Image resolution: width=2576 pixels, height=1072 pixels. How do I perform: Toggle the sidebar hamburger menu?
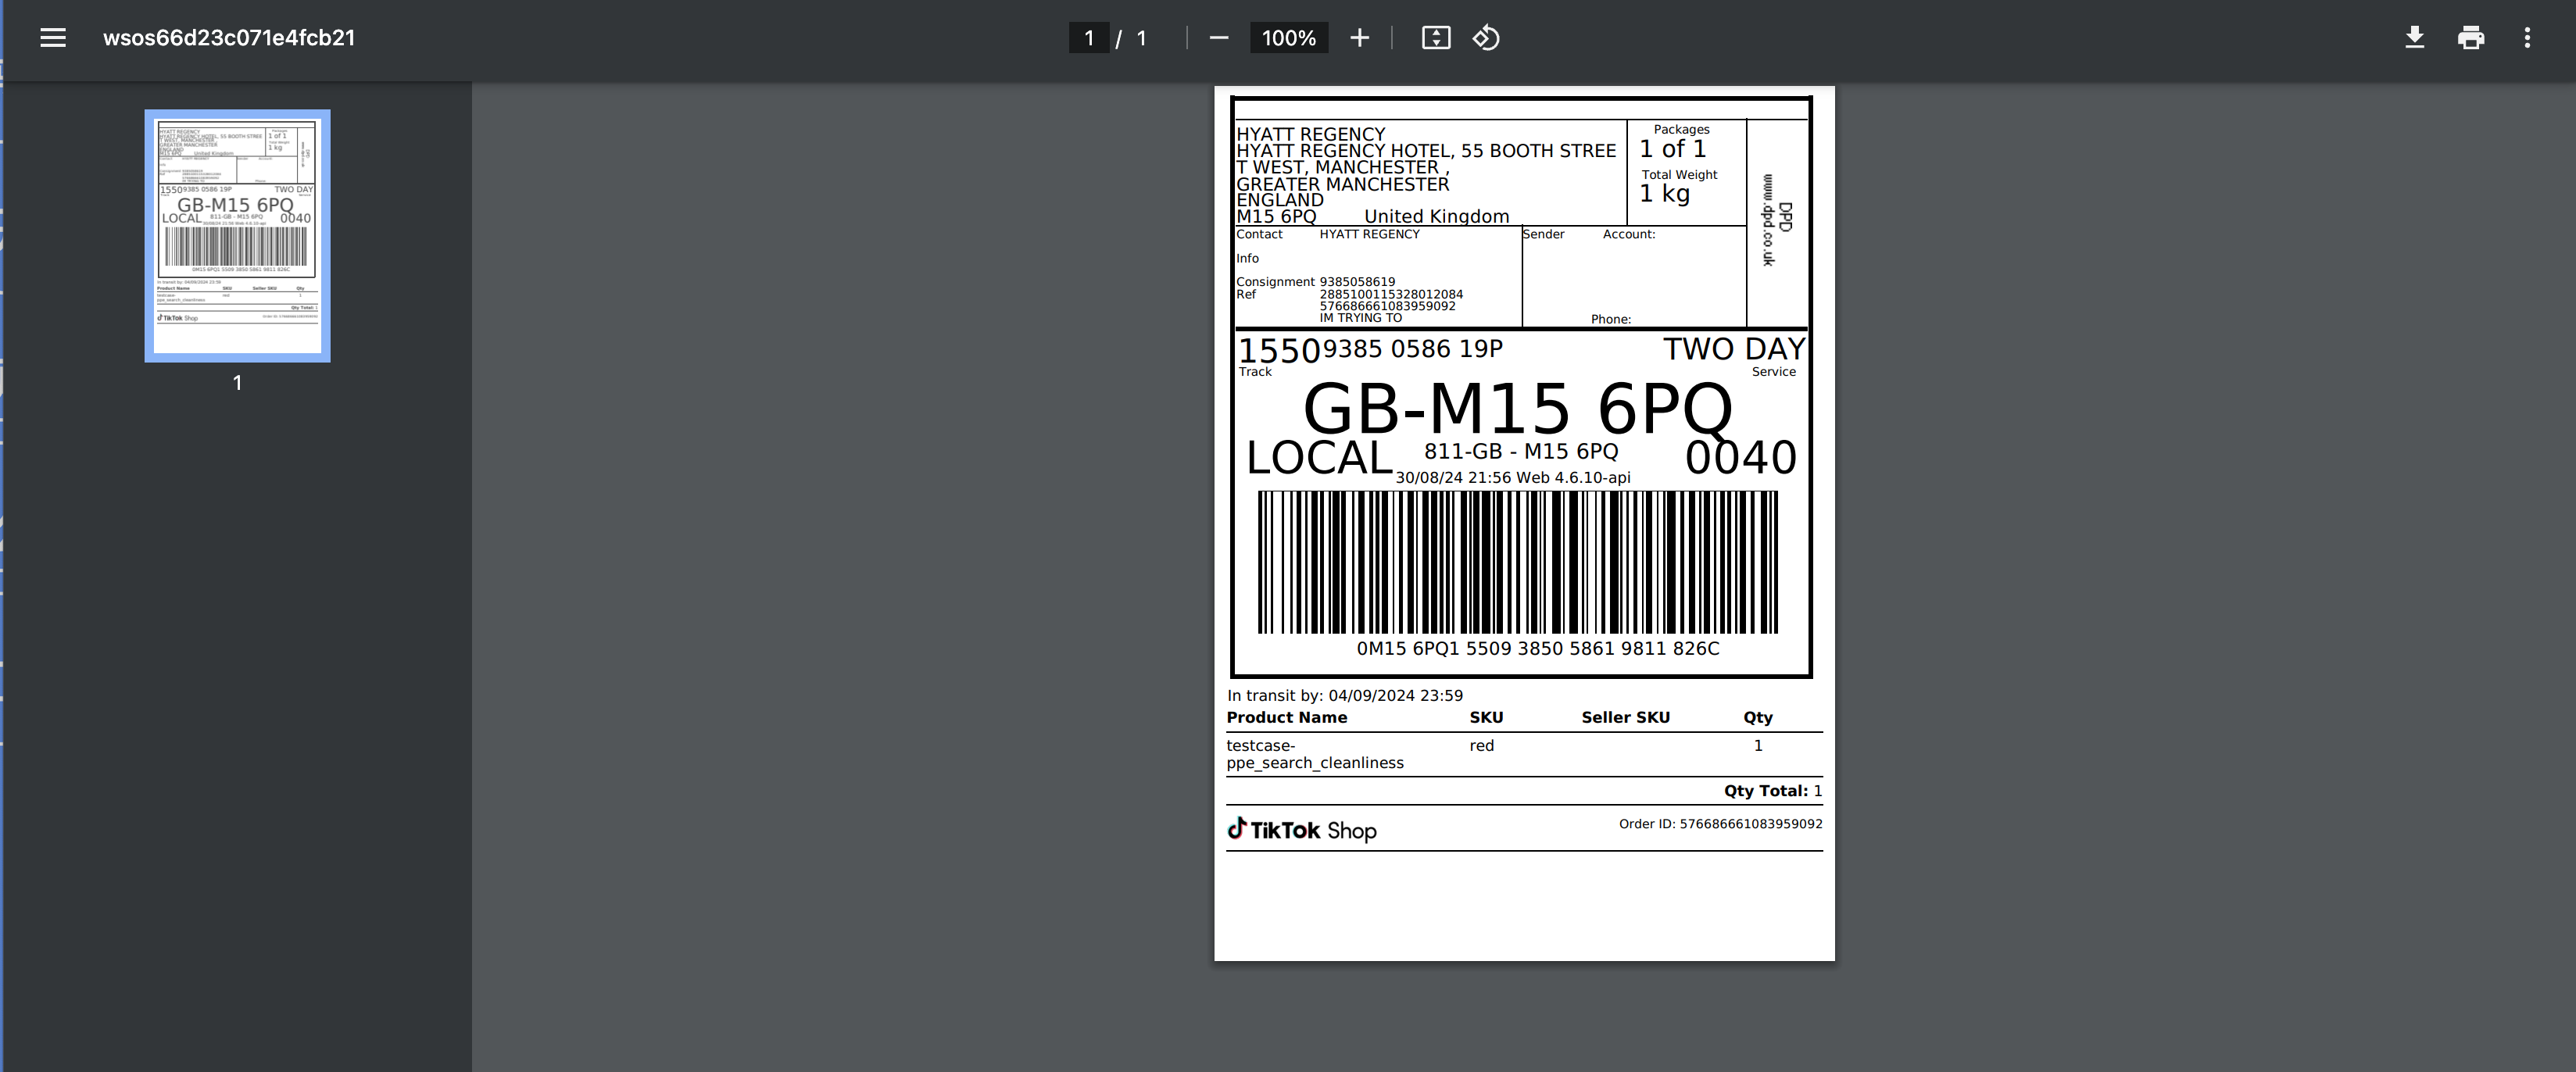tap(53, 38)
